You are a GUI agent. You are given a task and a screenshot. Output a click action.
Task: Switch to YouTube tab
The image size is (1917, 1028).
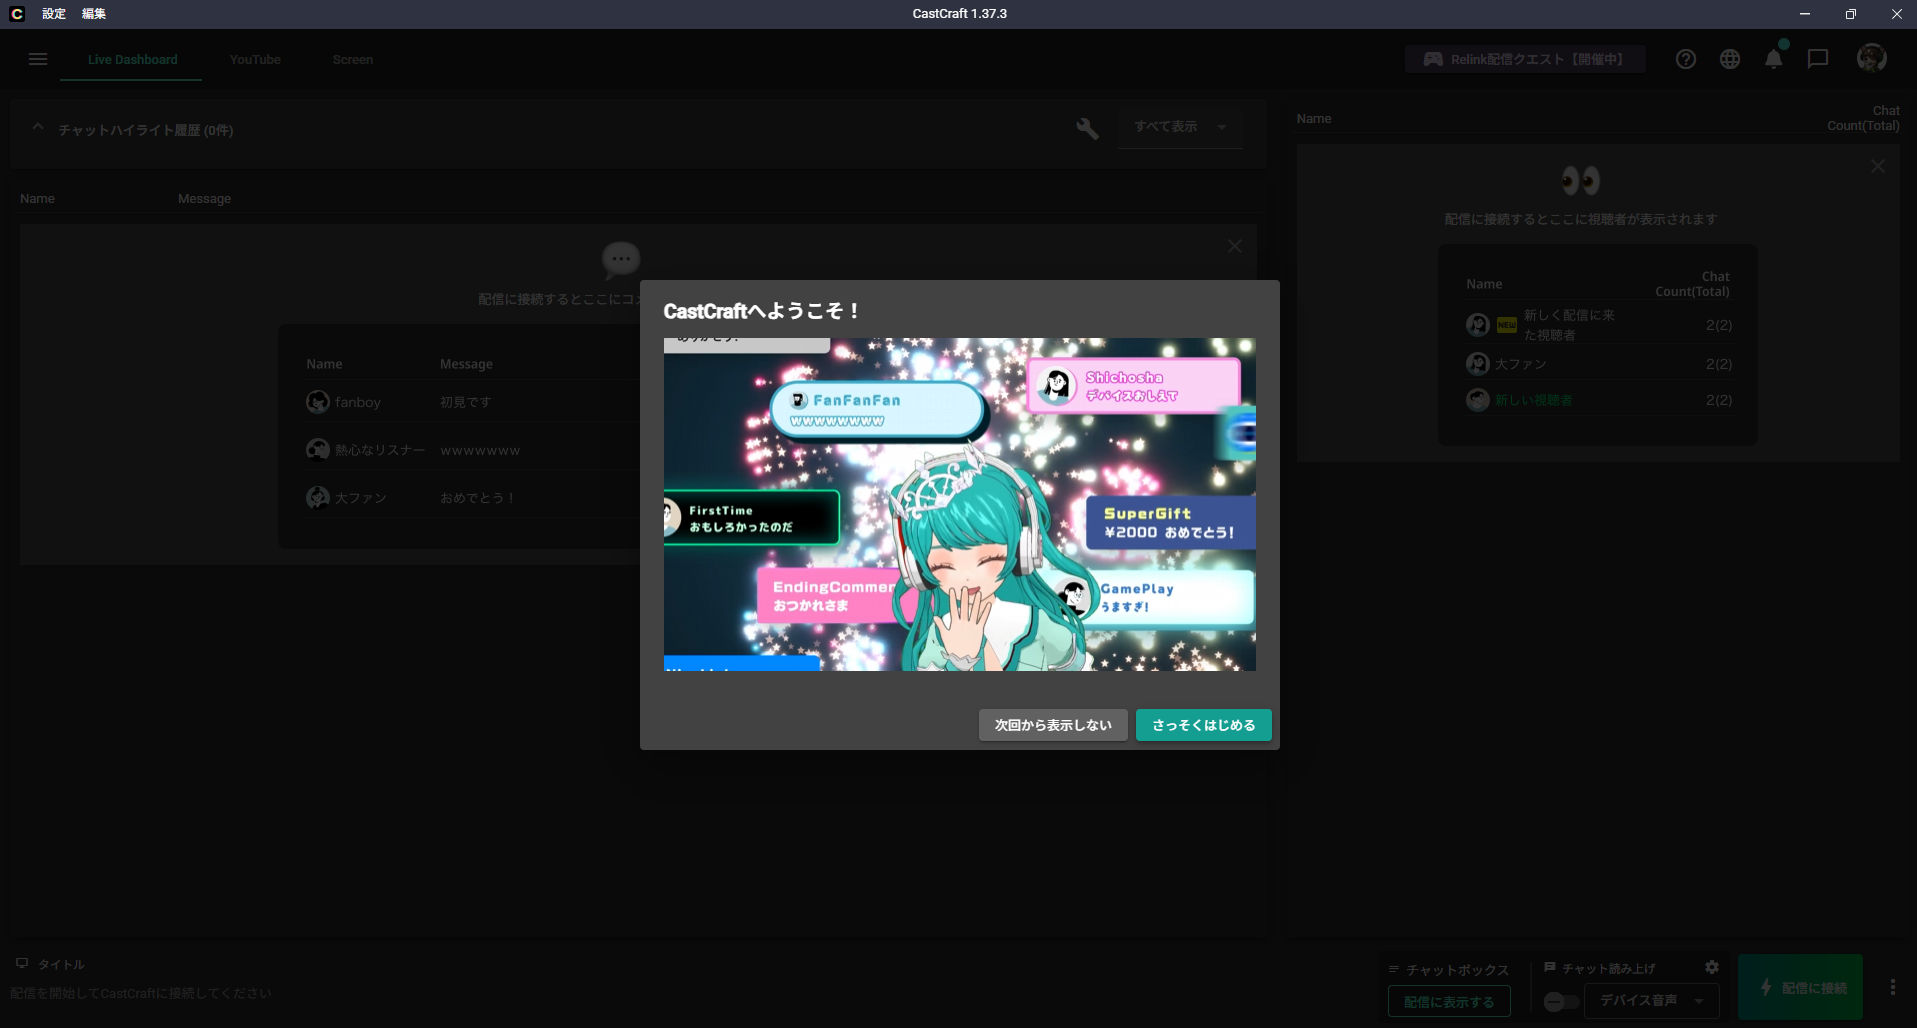pos(255,59)
